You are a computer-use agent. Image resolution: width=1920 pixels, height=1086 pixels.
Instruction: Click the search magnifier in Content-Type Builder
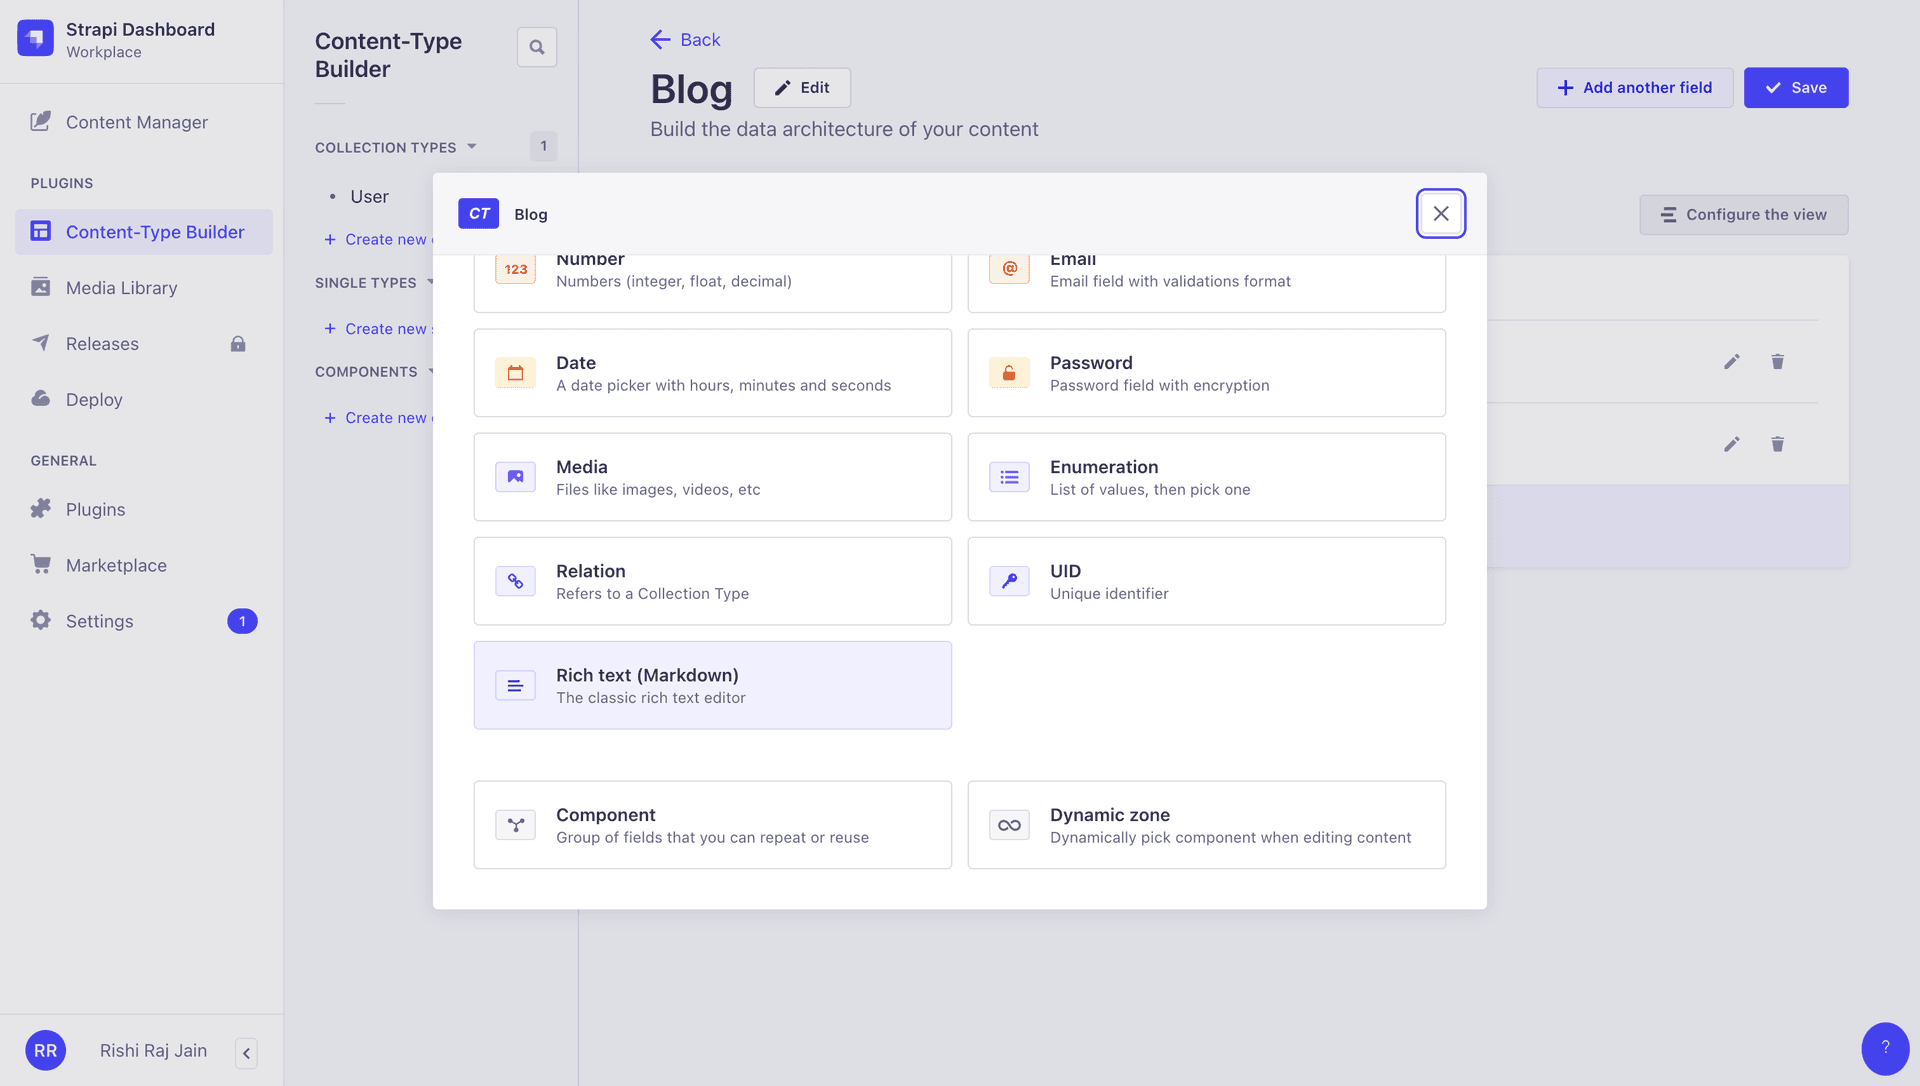coord(536,46)
